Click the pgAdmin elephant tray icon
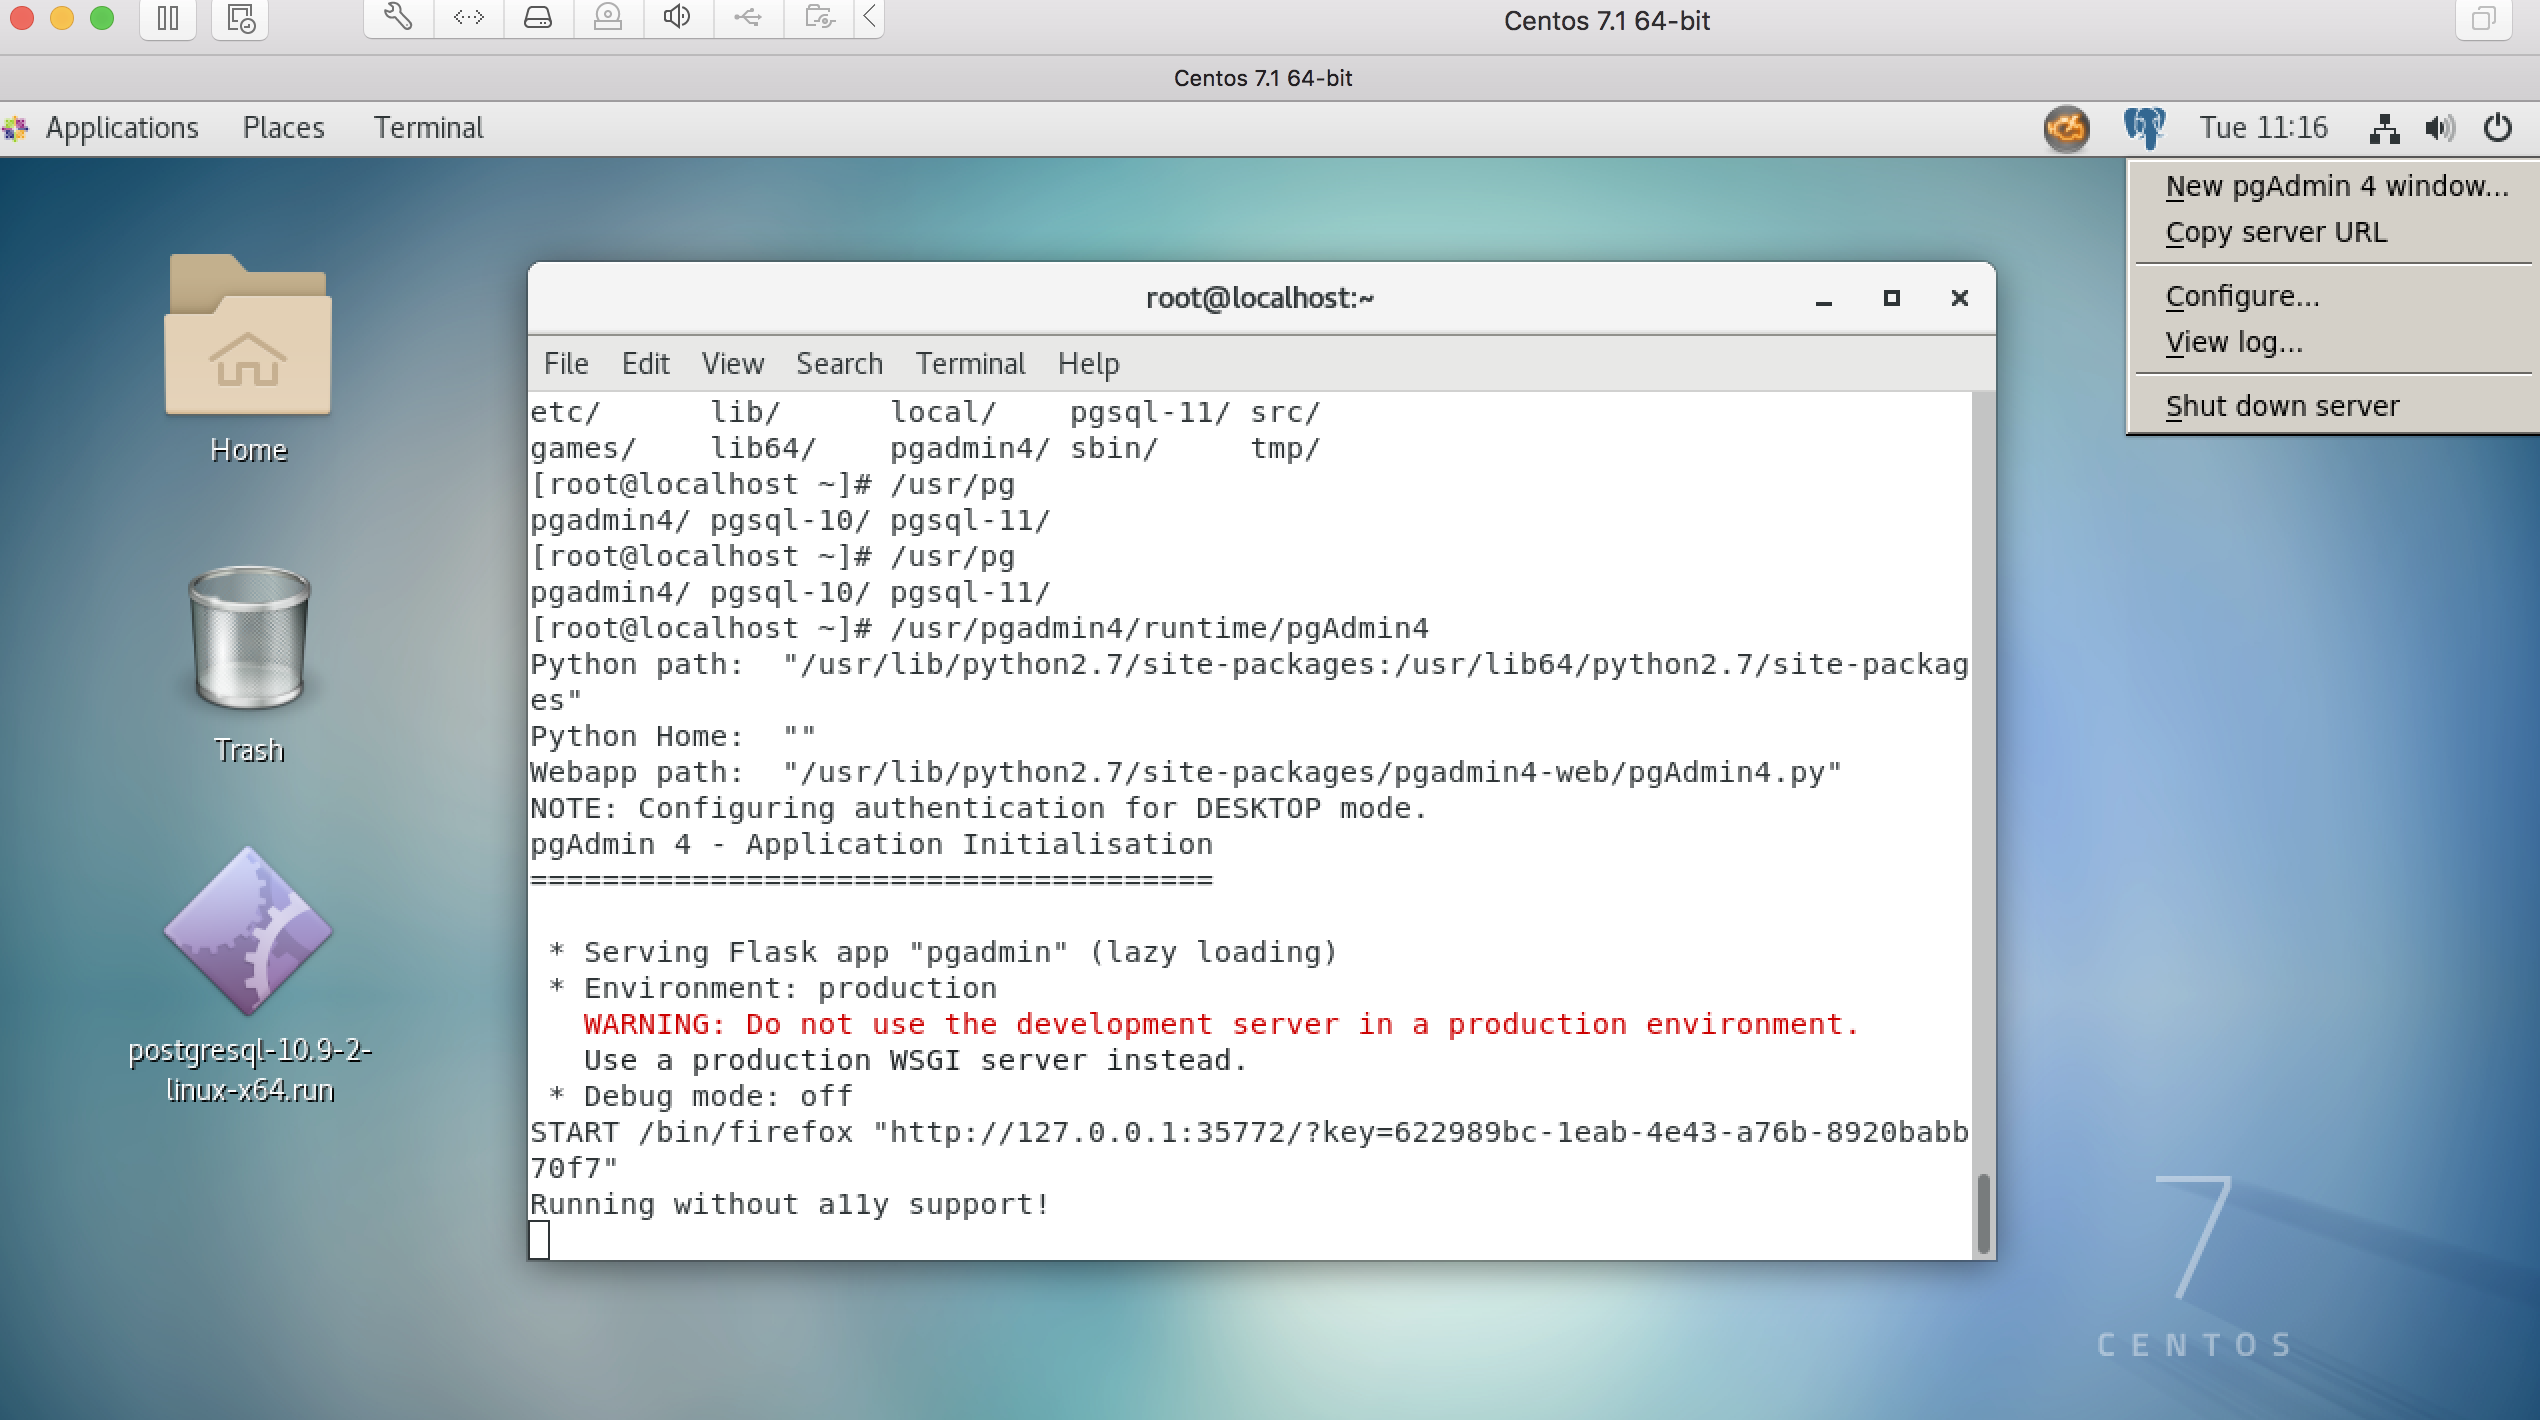This screenshot has width=2540, height=1420. (2144, 128)
